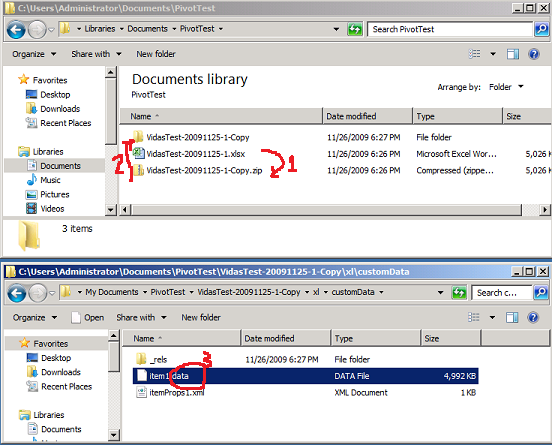Open Downloads in customData window favorites

[x=54, y=372]
